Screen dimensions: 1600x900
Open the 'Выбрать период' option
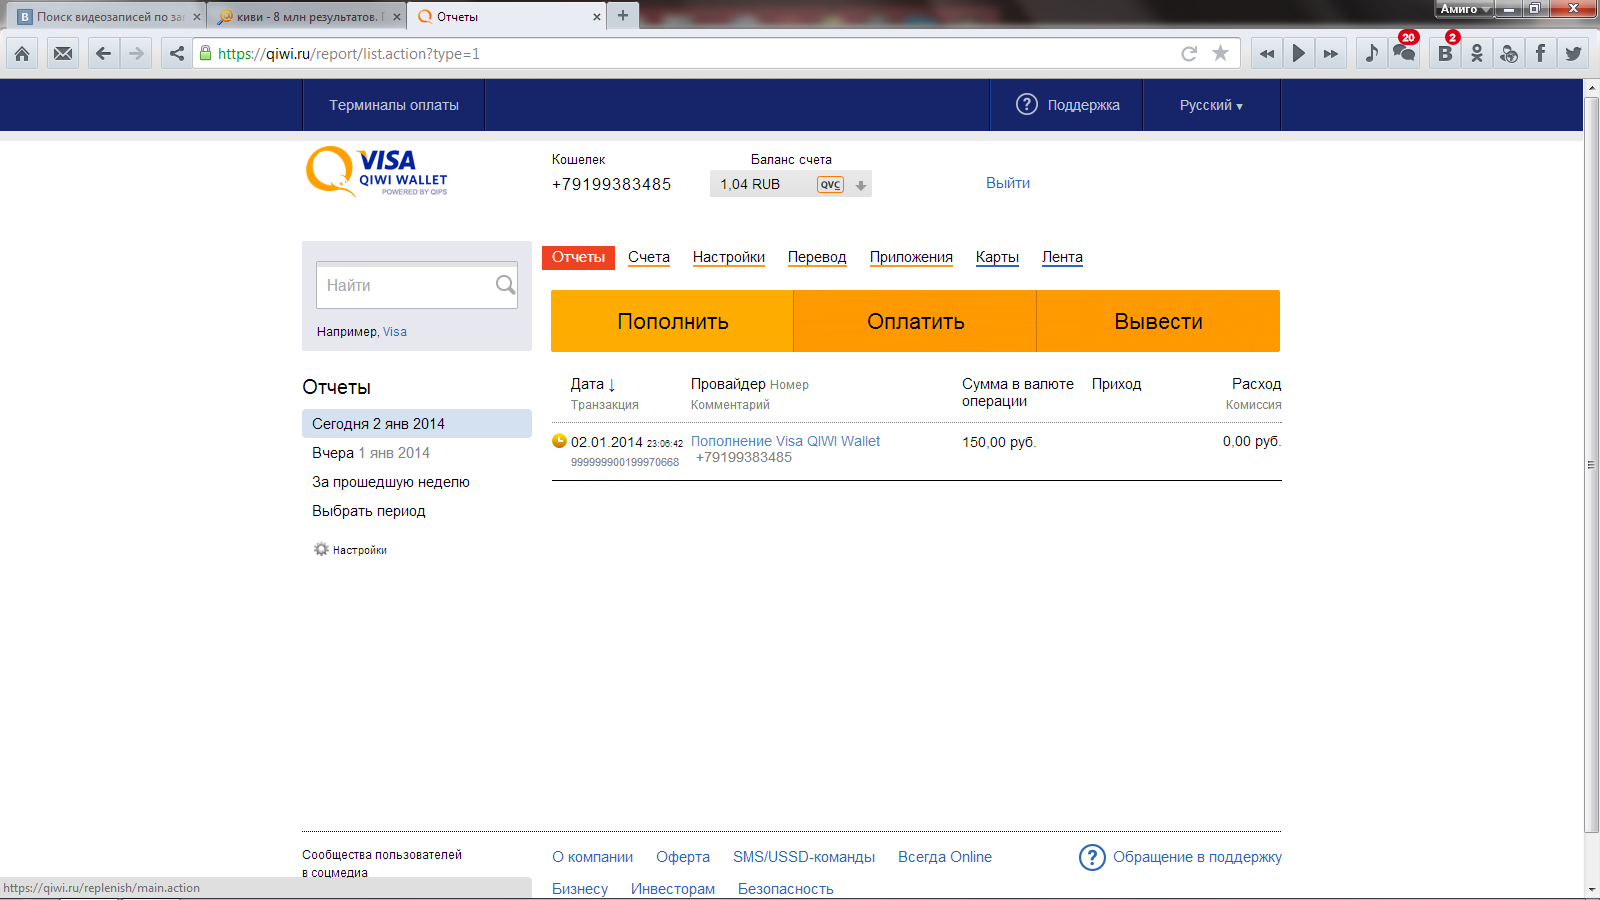pyautogui.click(x=369, y=511)
